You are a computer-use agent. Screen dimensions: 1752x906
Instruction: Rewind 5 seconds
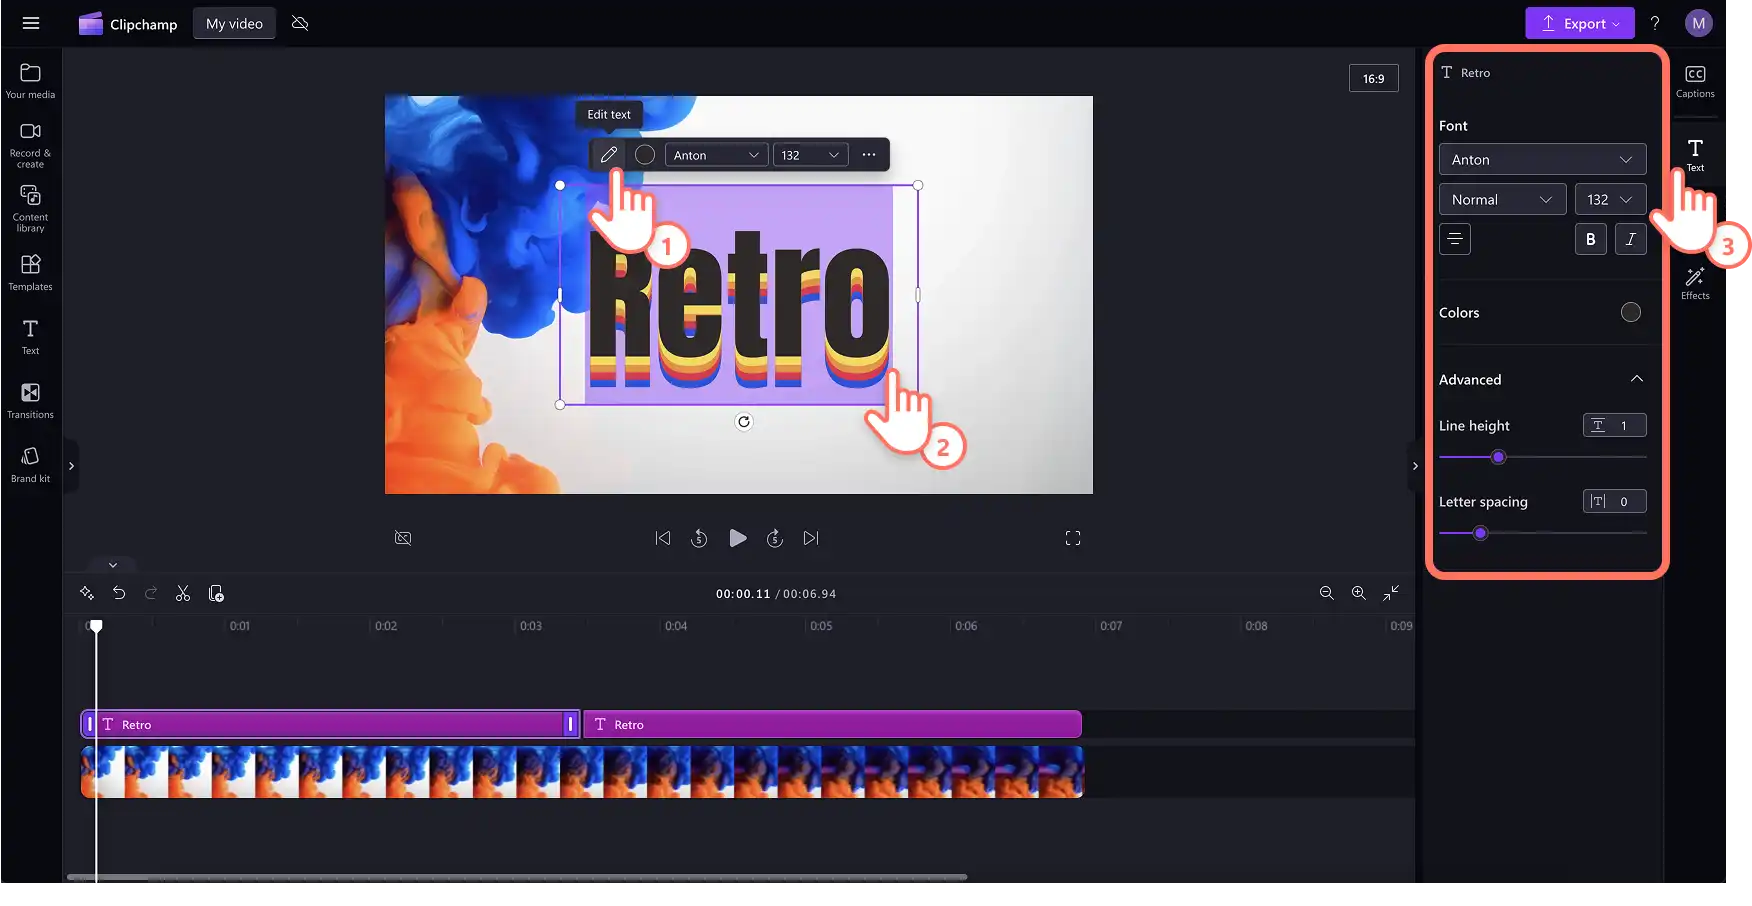click(699, 538)
